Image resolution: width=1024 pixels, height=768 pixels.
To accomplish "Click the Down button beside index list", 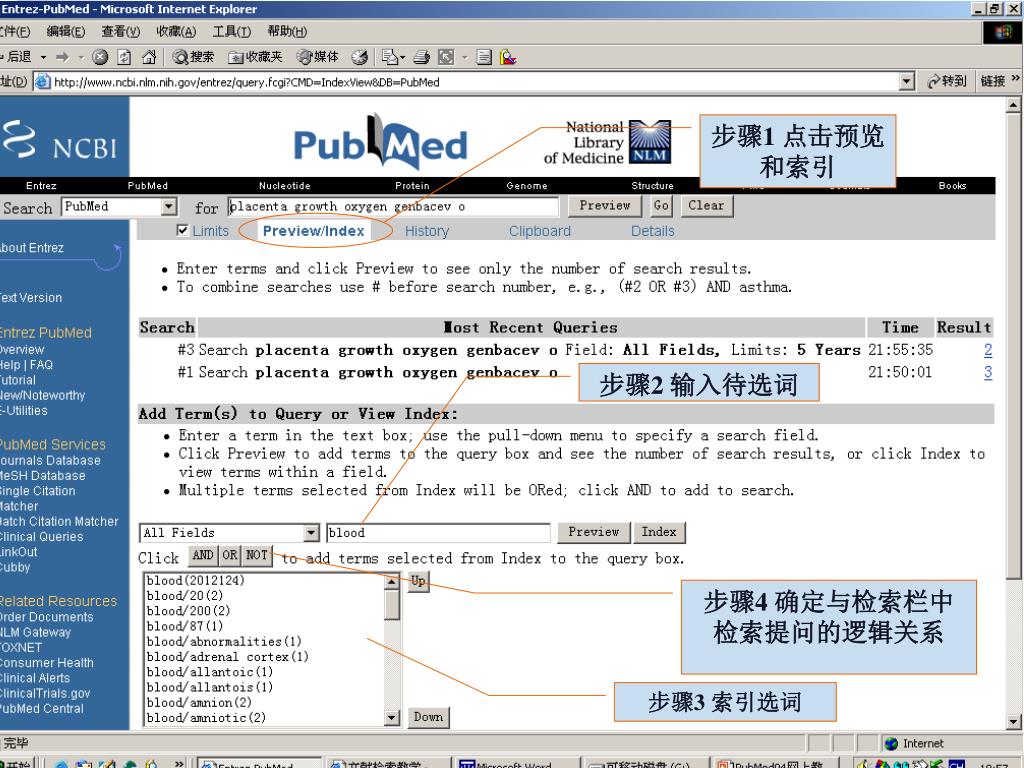I will [x=428, y=717].
